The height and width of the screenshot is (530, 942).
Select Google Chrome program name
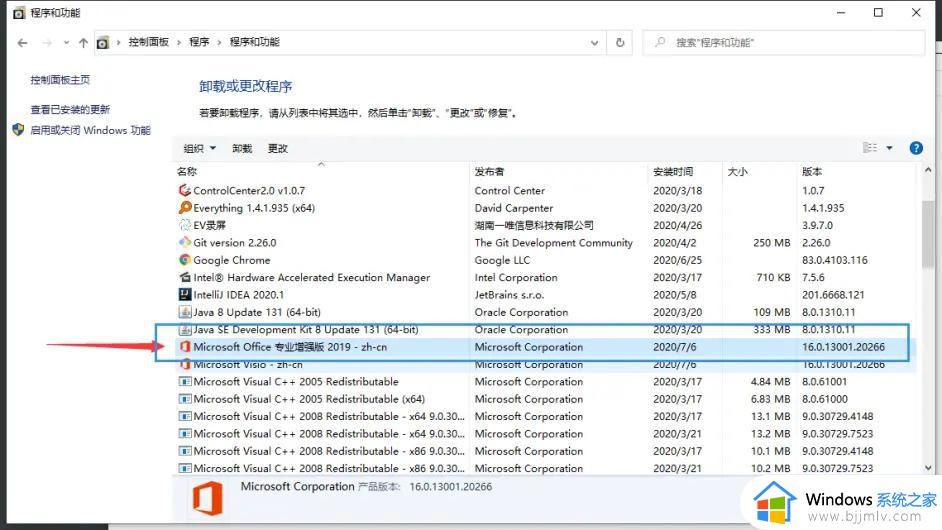click(x=232, y=260)
